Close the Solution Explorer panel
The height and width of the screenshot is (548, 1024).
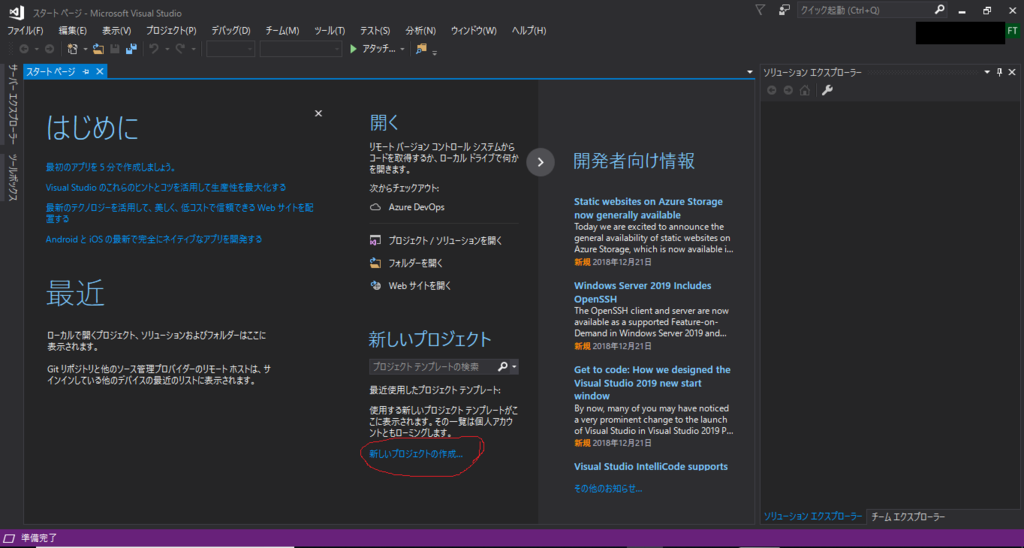click(1012, 73)
